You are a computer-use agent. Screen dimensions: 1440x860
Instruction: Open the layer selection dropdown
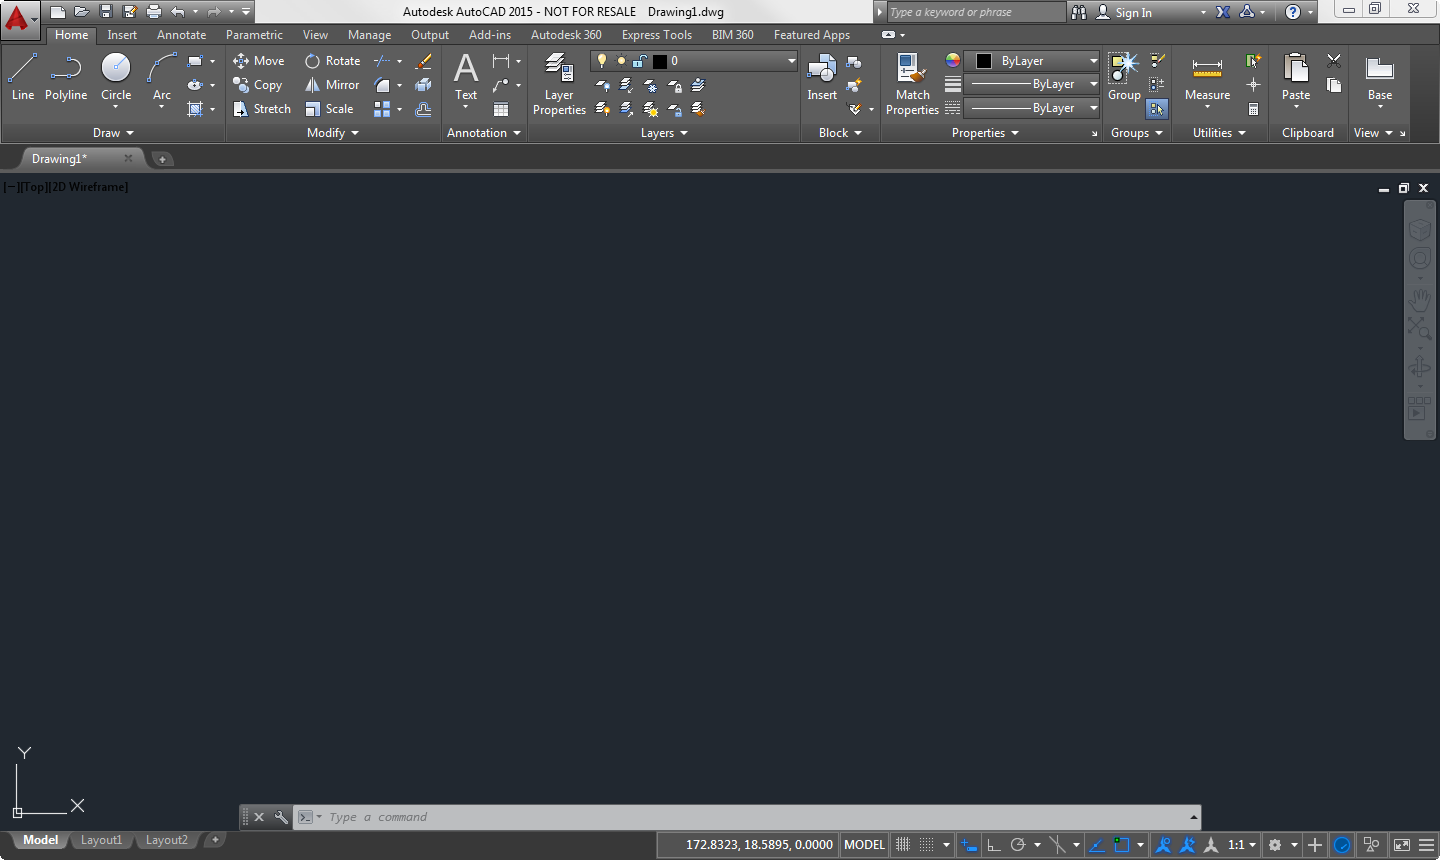(791, 60)
